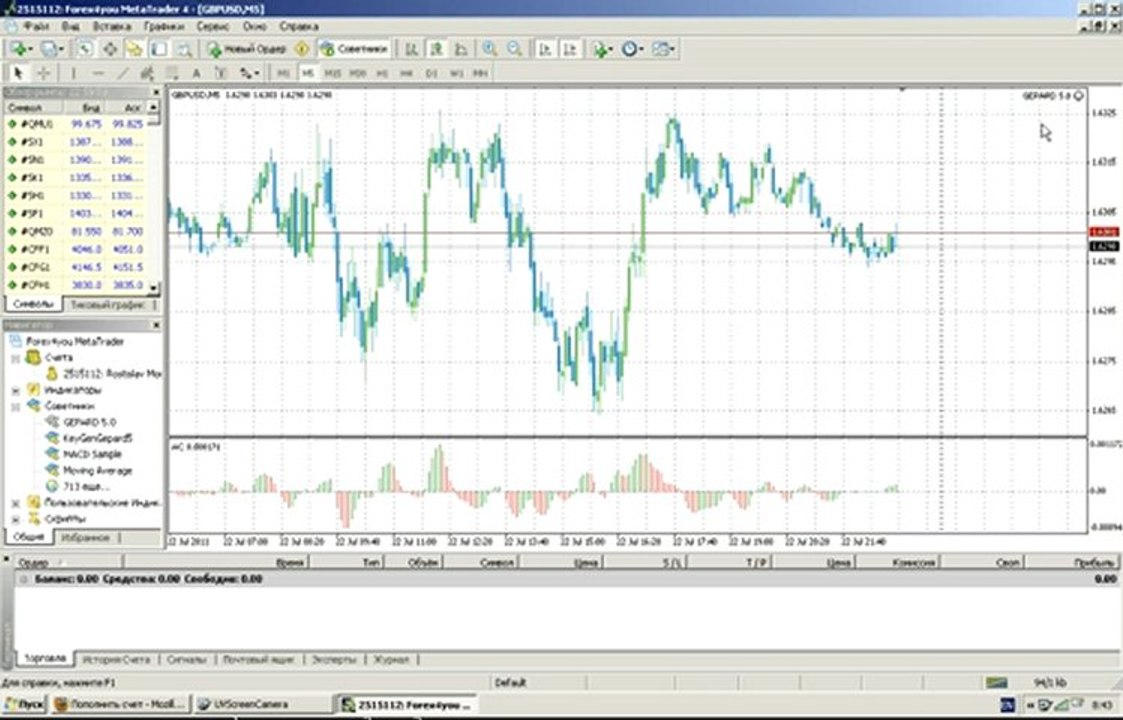The height and width of the screenshot is (720, 1123).
Task: Open the arrows objects dropdown
Action: (249, 72)
